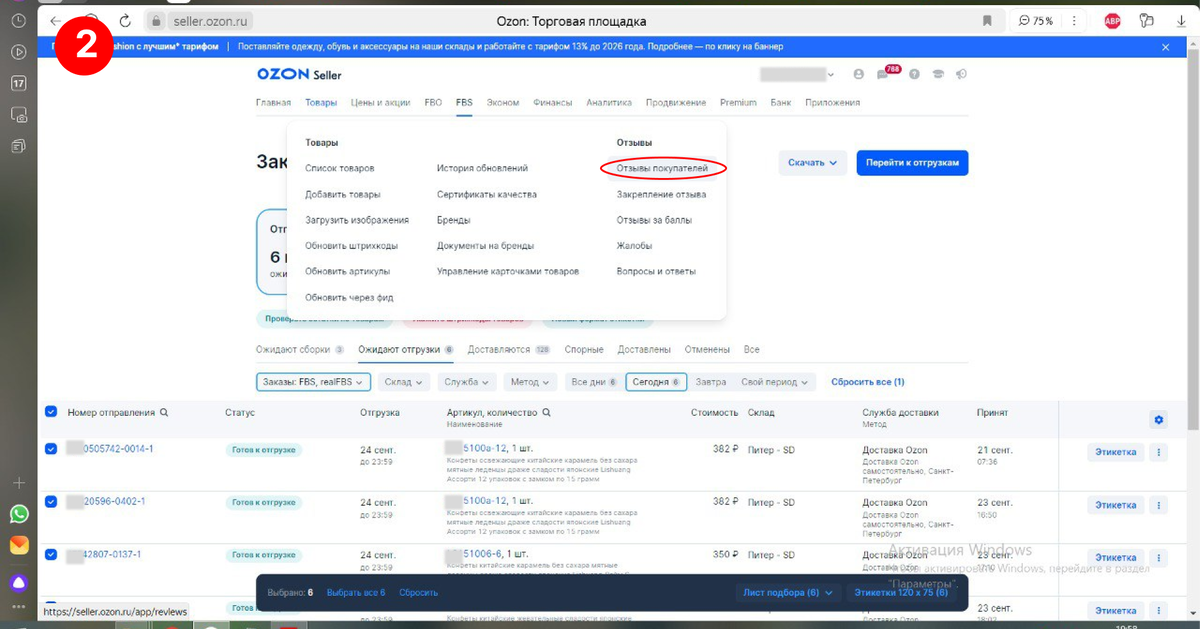Click the Перейти к отгрузкам button

point(912,163)
